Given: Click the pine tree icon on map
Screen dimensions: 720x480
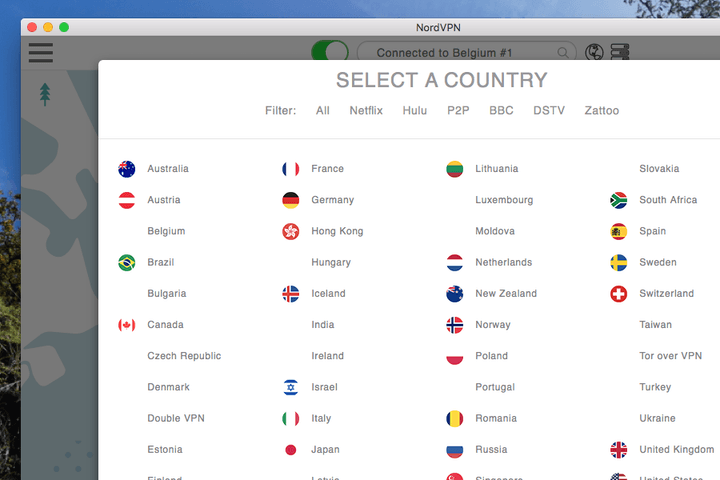Looking at the screenshot, I should (45, 94).
